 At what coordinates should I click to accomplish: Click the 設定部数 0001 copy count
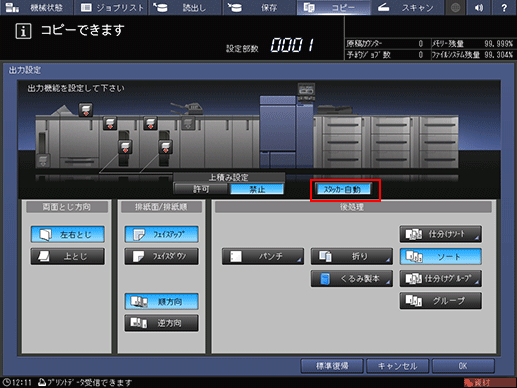coord(292,45)
